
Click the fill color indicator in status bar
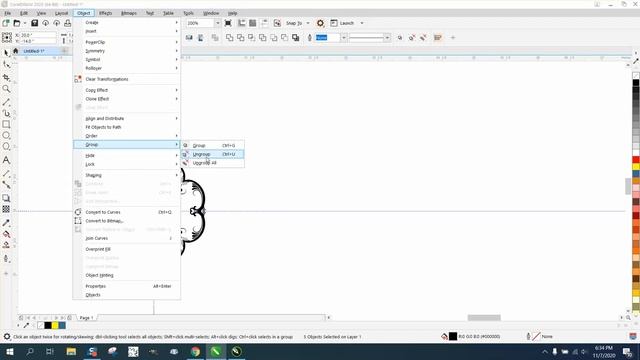pyautogui.click(x=453, y=336)
